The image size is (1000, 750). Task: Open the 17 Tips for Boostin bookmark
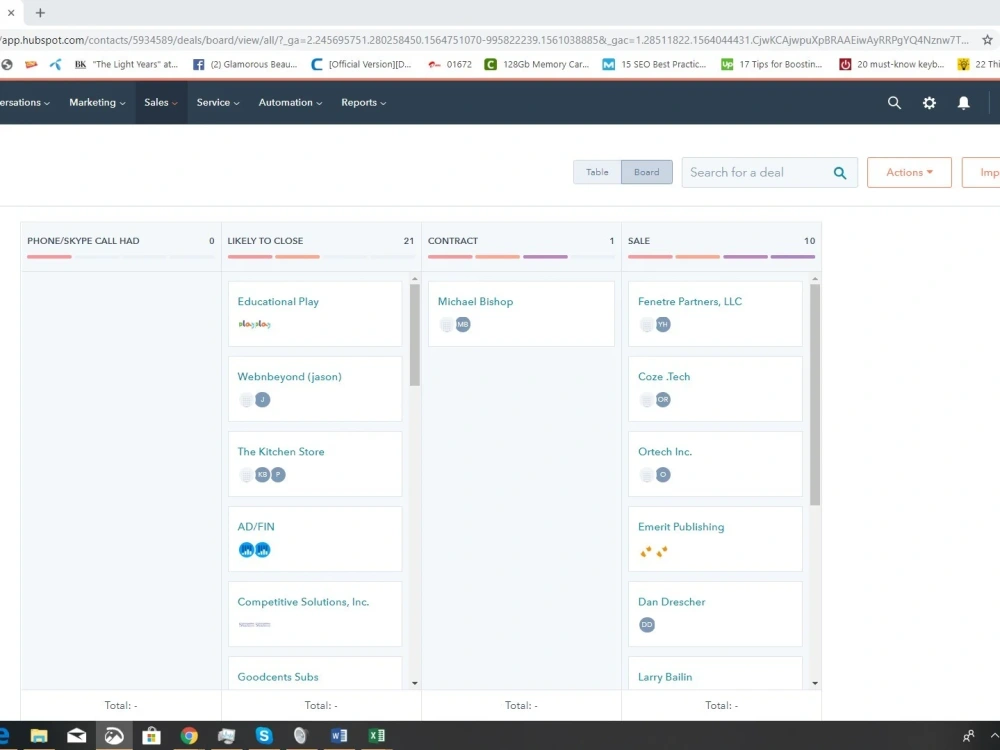[x=772, y=64]
